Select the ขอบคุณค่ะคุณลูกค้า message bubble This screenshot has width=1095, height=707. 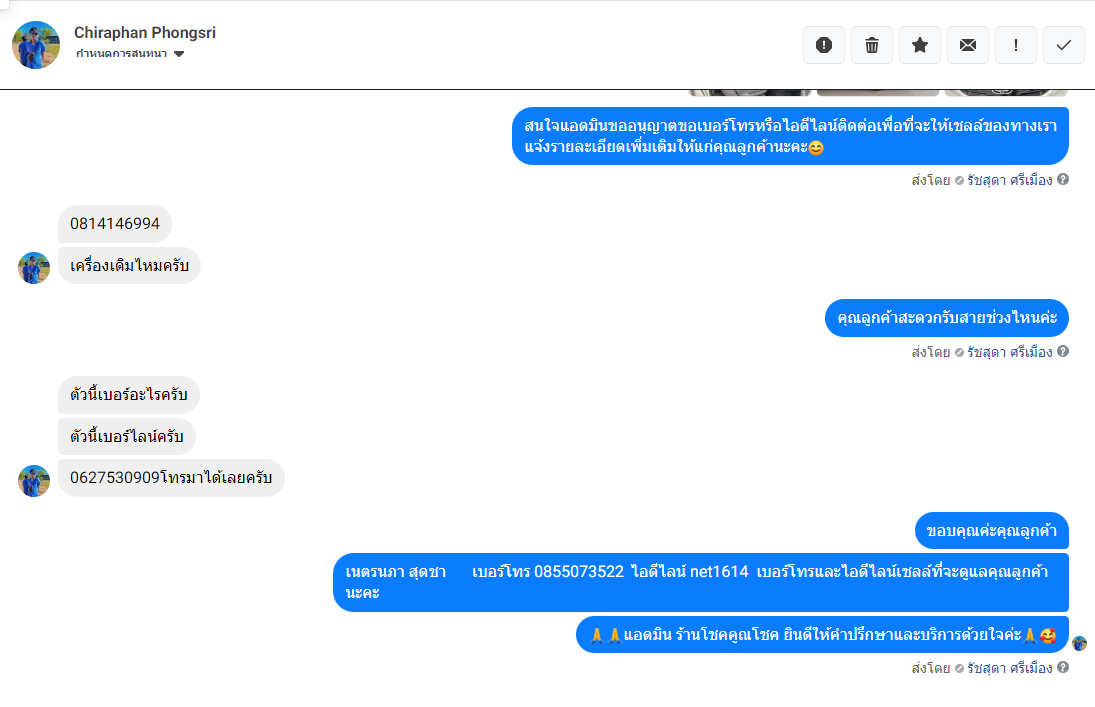click(992, 531)
